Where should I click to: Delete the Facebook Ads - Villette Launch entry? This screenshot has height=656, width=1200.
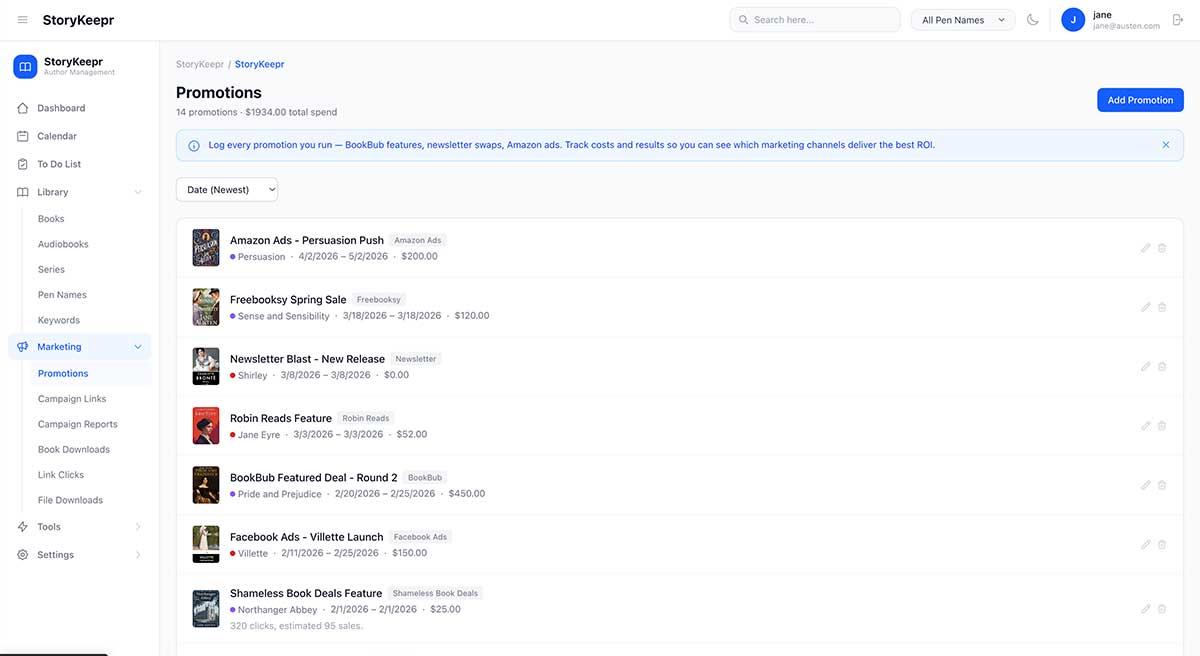point(1162,545)
